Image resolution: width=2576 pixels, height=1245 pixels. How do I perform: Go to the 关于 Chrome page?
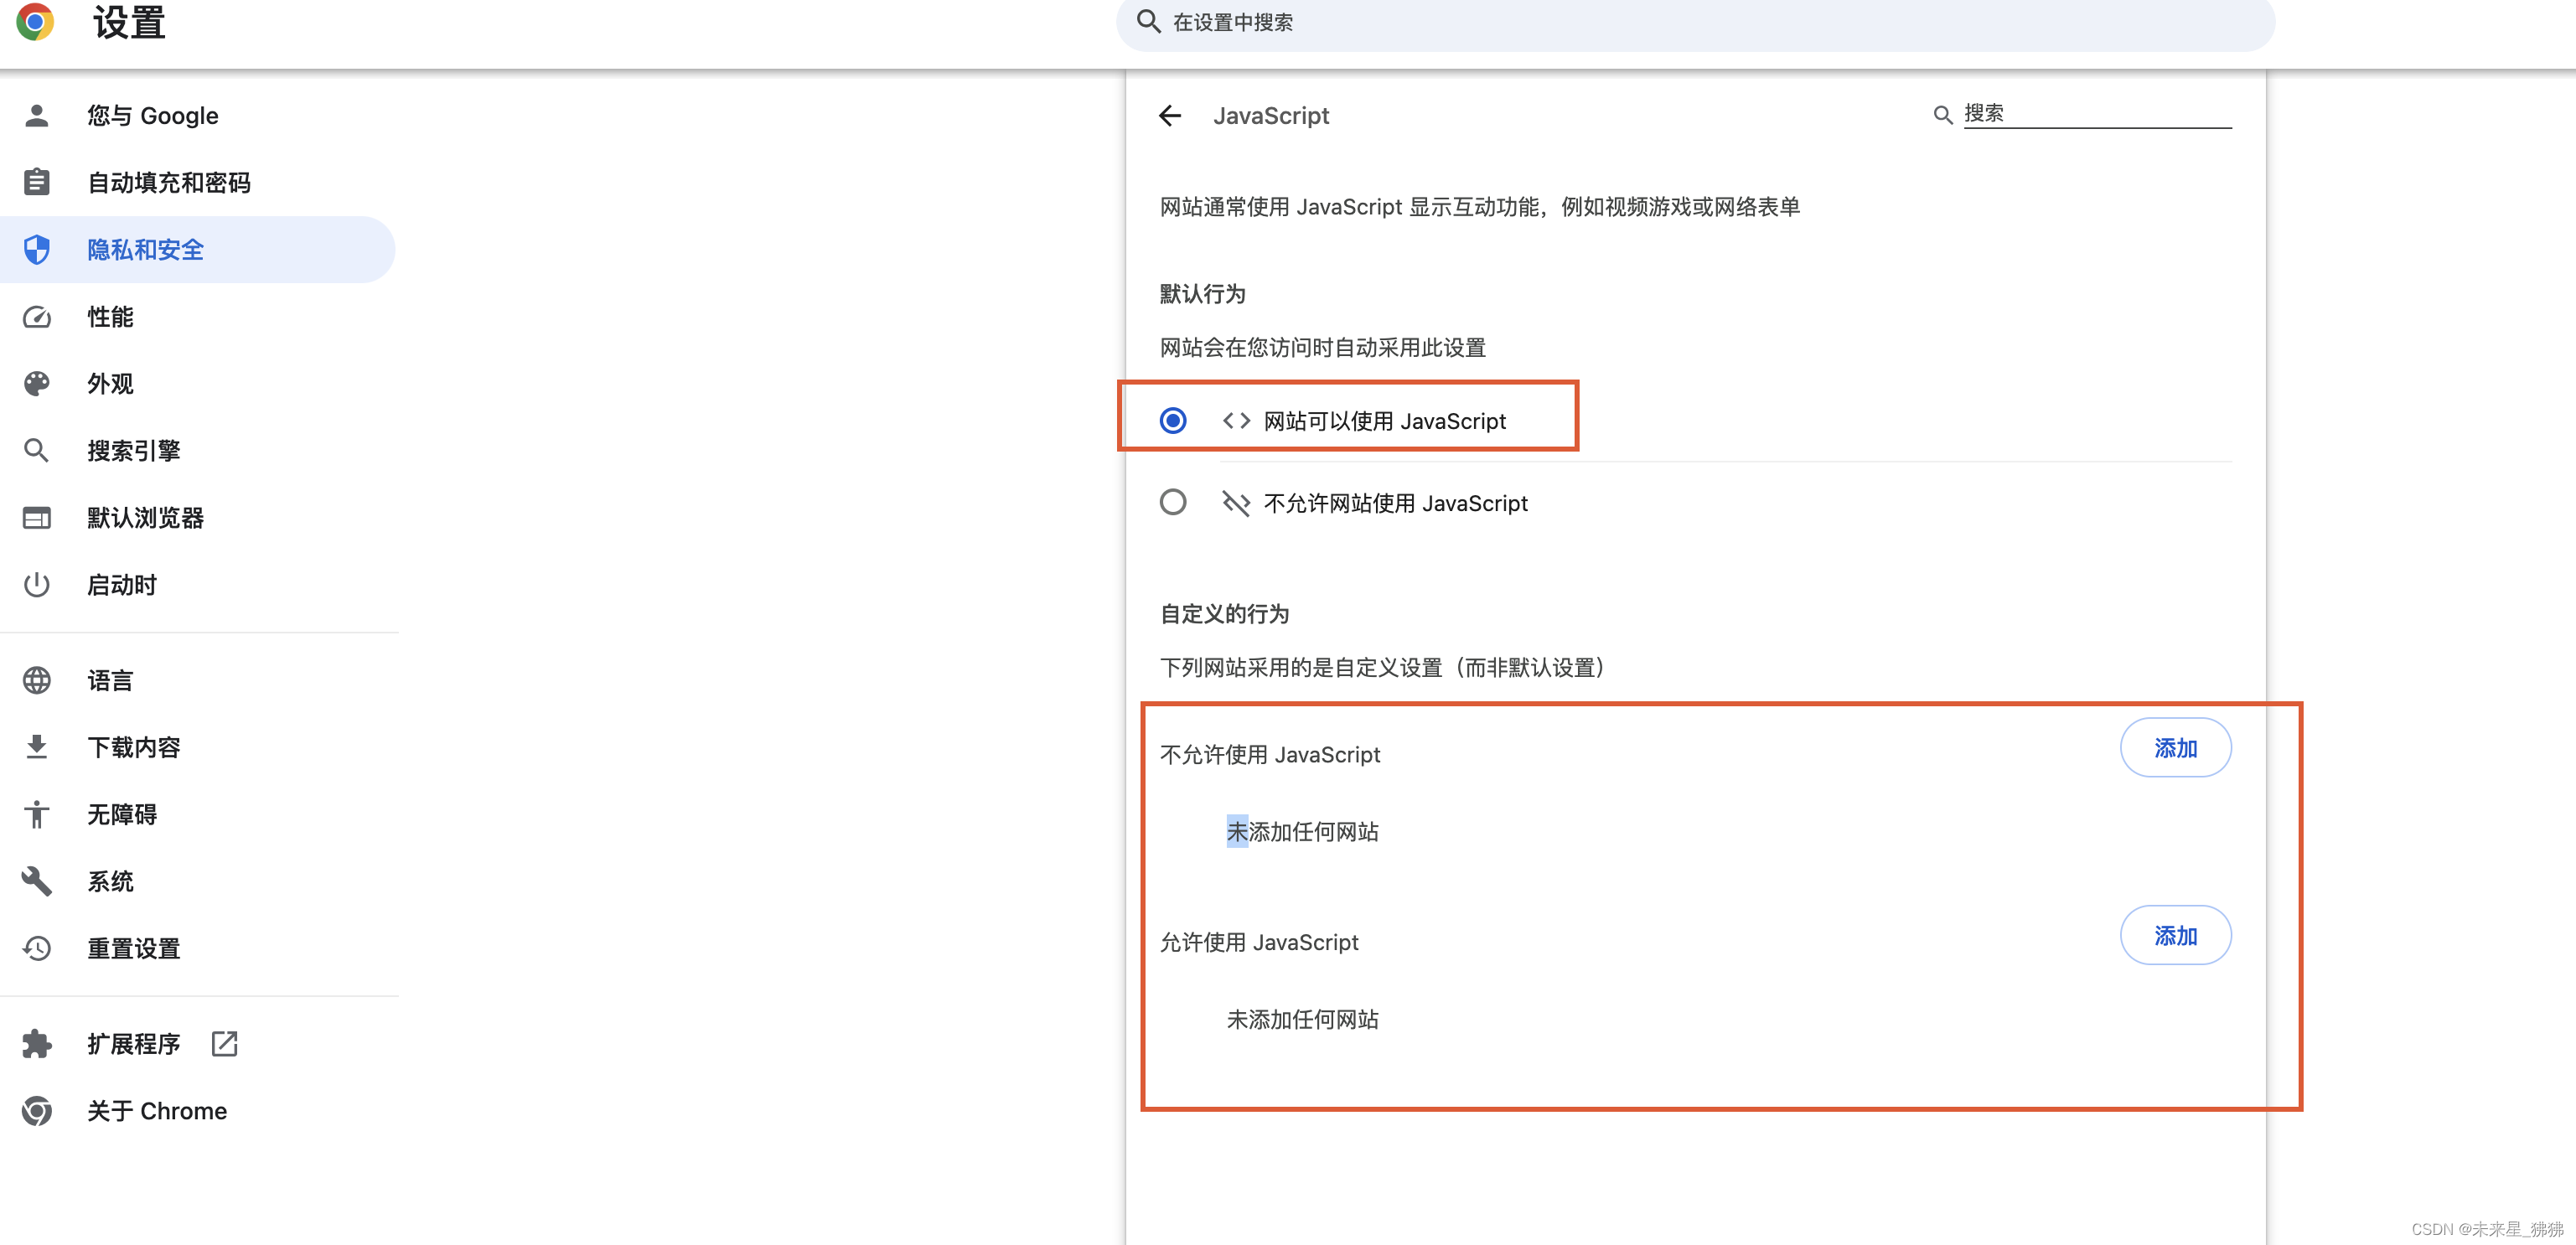(156, 1111)
